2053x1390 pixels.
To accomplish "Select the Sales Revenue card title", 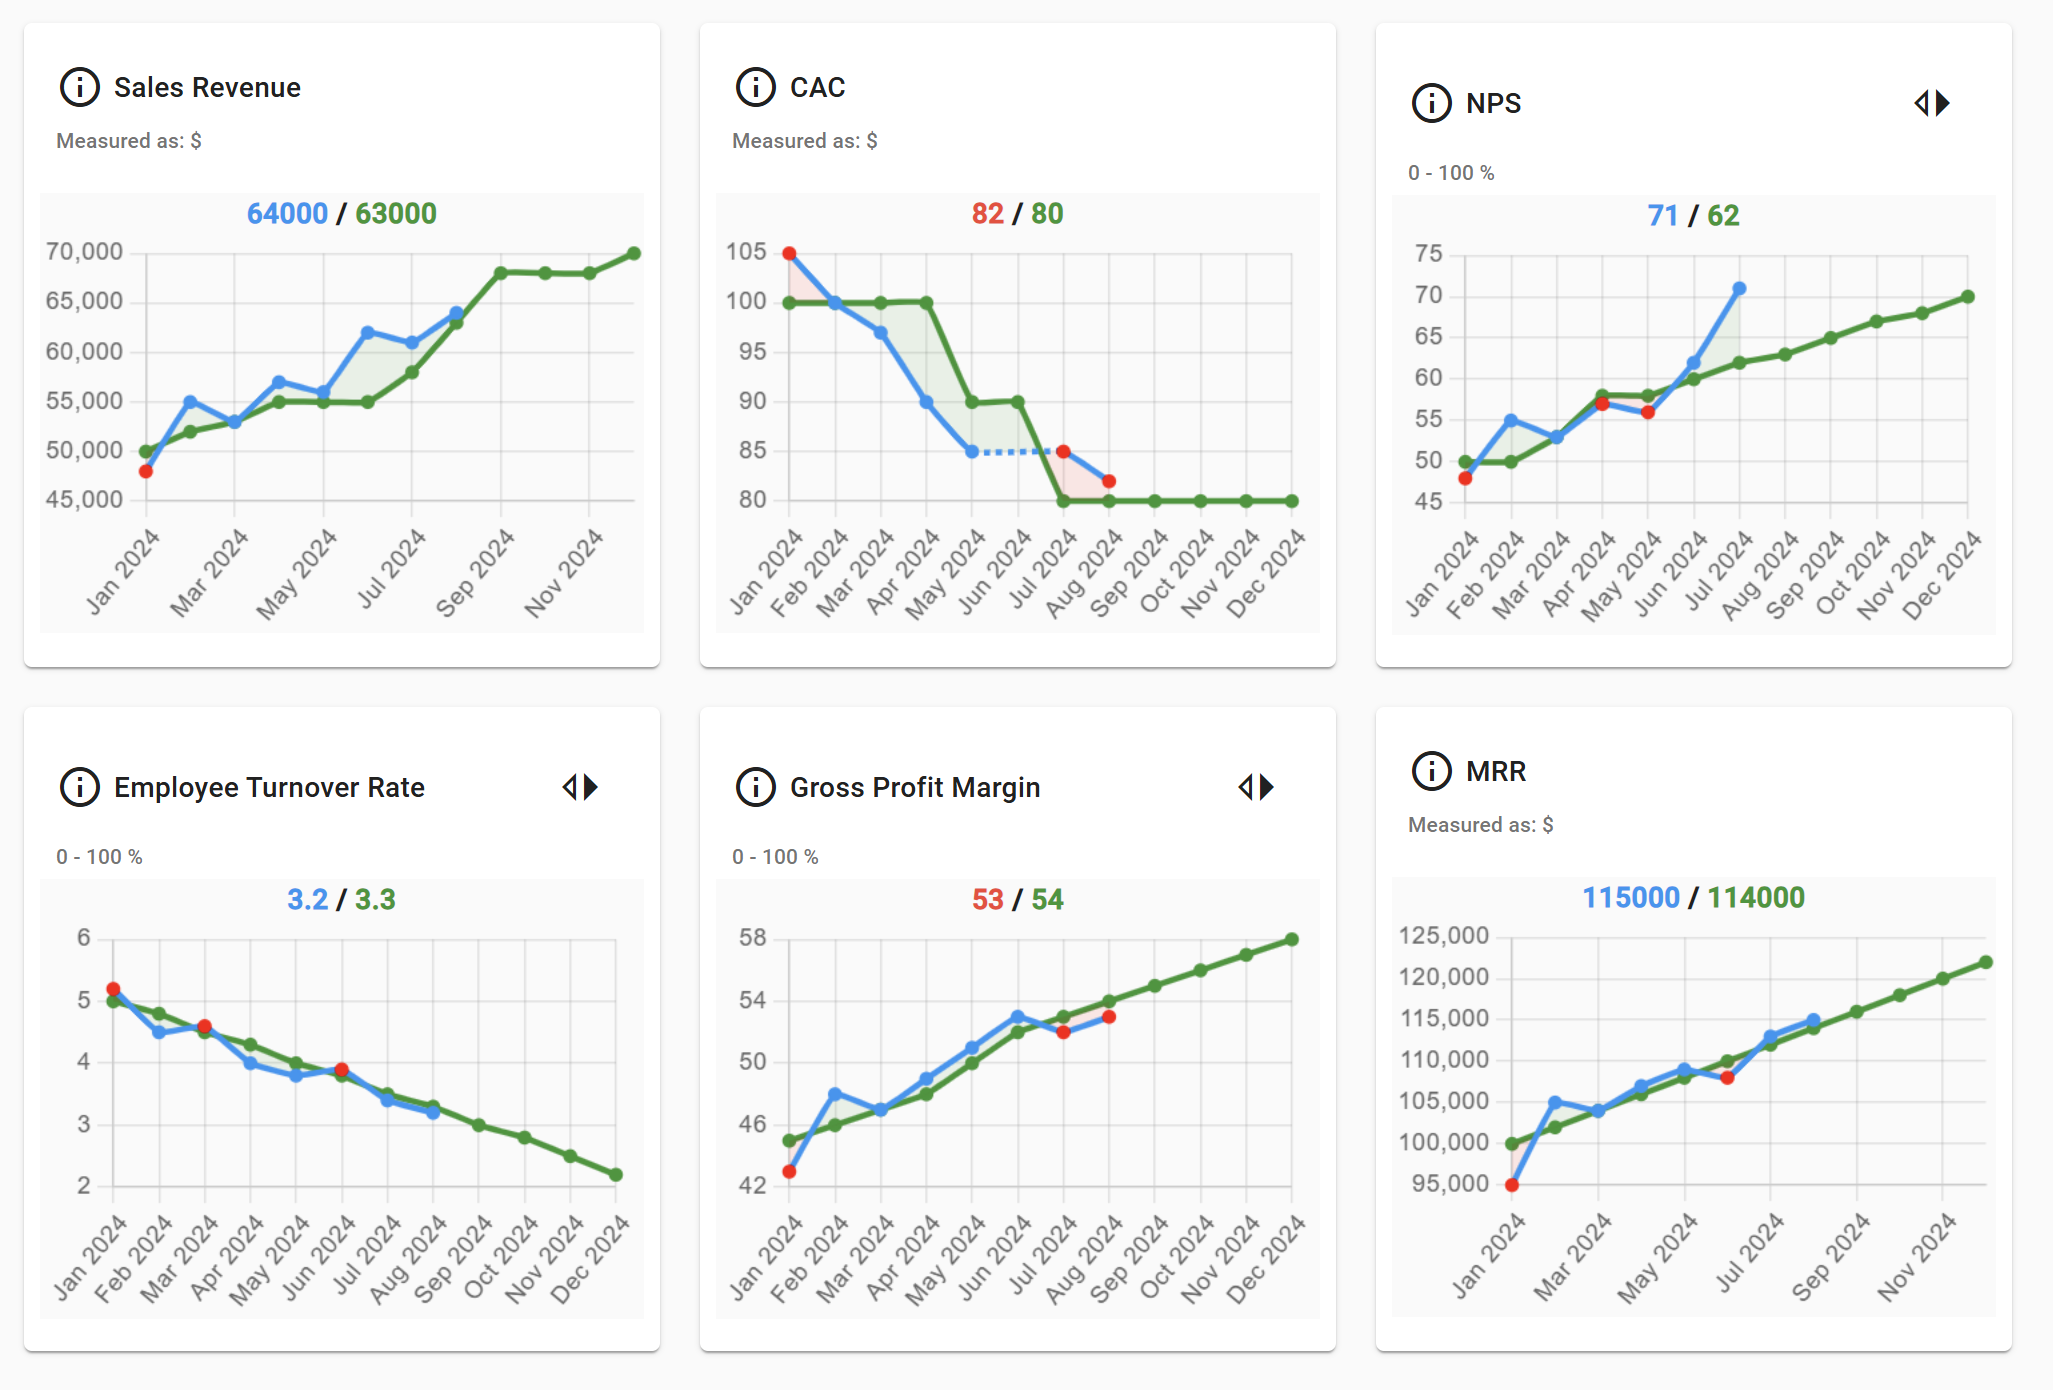I will [207, 87].
